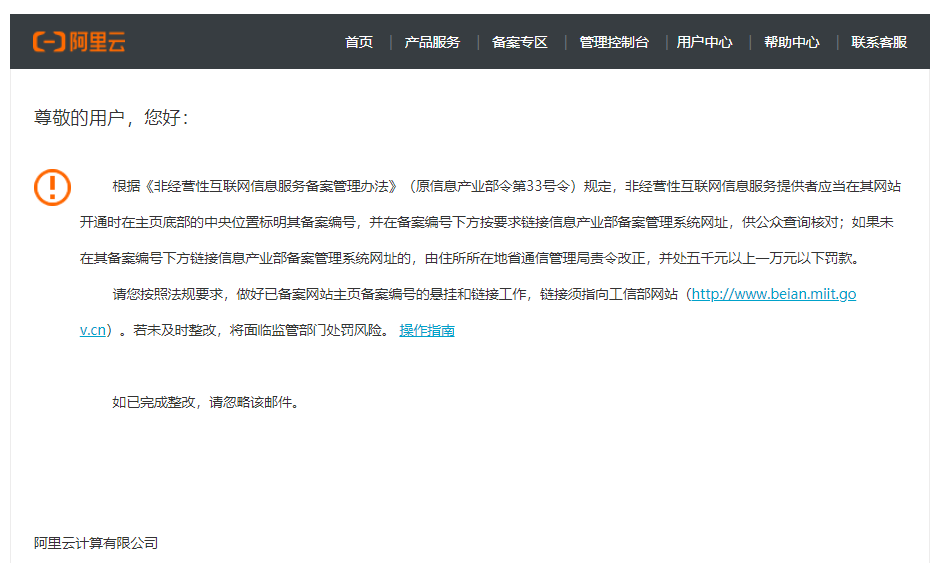
Task: Open the http://www.beian.miit.go link
Action: click(x=774, y=294)
